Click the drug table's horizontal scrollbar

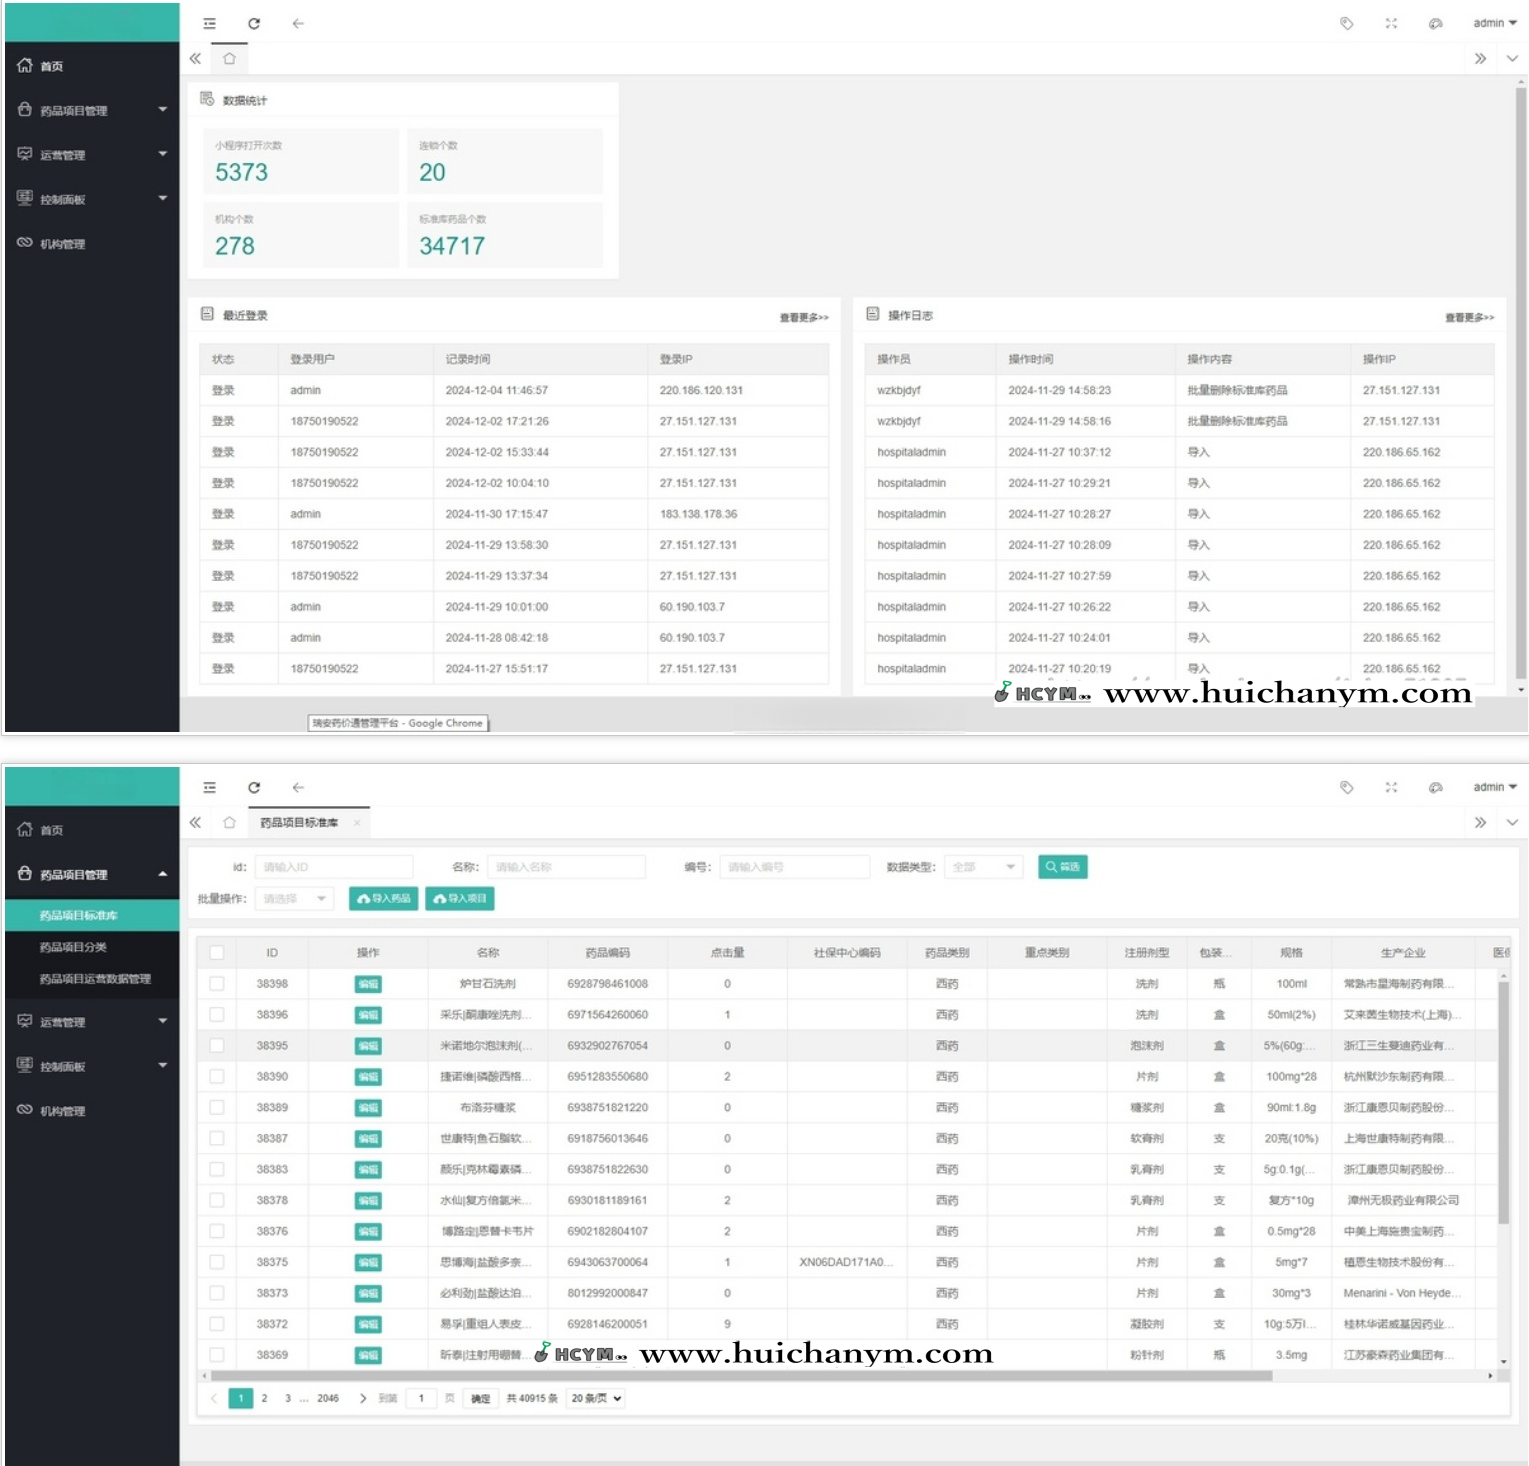740,1376
